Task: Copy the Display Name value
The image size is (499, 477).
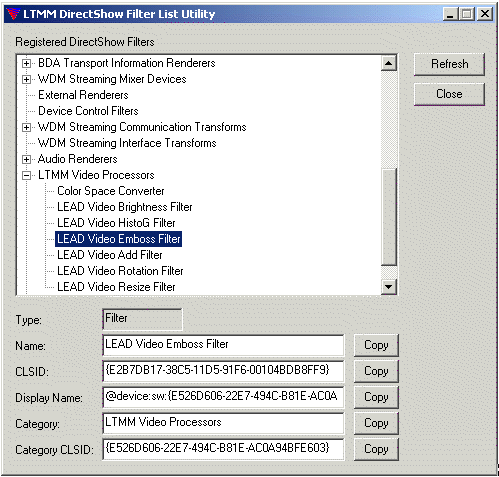Action: pyautogui.click(x=376, y=397)
